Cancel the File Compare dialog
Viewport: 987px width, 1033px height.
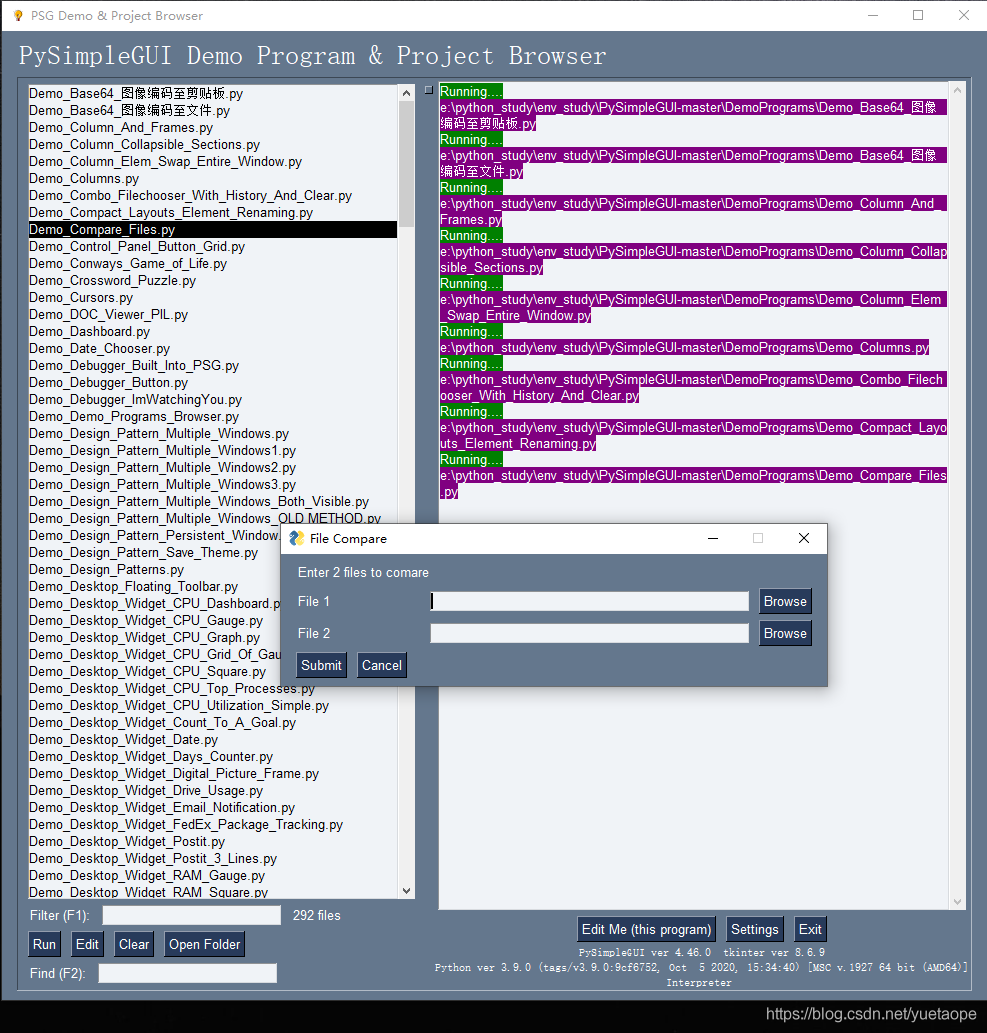[x=381, y=665]
